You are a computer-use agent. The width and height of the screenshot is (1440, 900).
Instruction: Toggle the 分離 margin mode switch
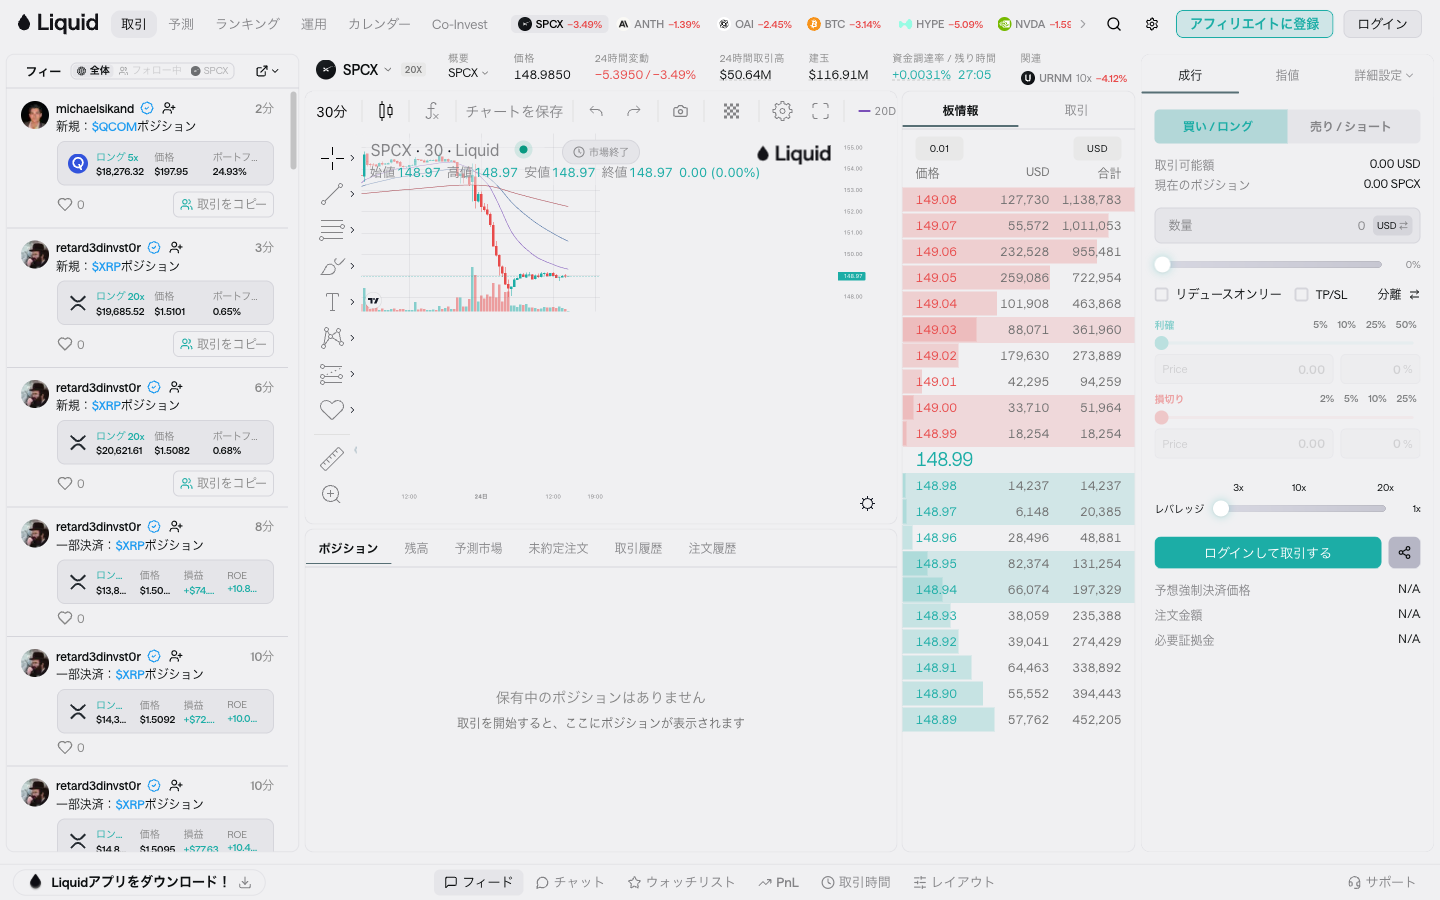[x=1398, y=294]
